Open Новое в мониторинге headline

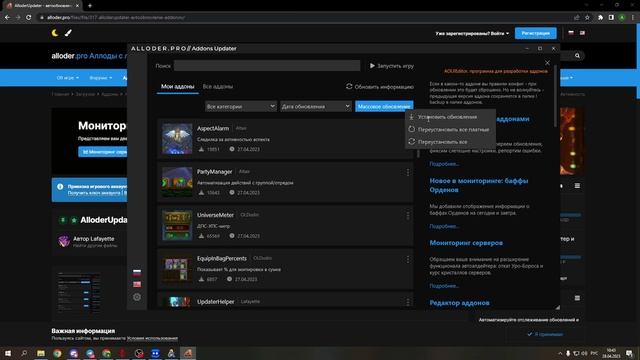(x=479, y=185)
